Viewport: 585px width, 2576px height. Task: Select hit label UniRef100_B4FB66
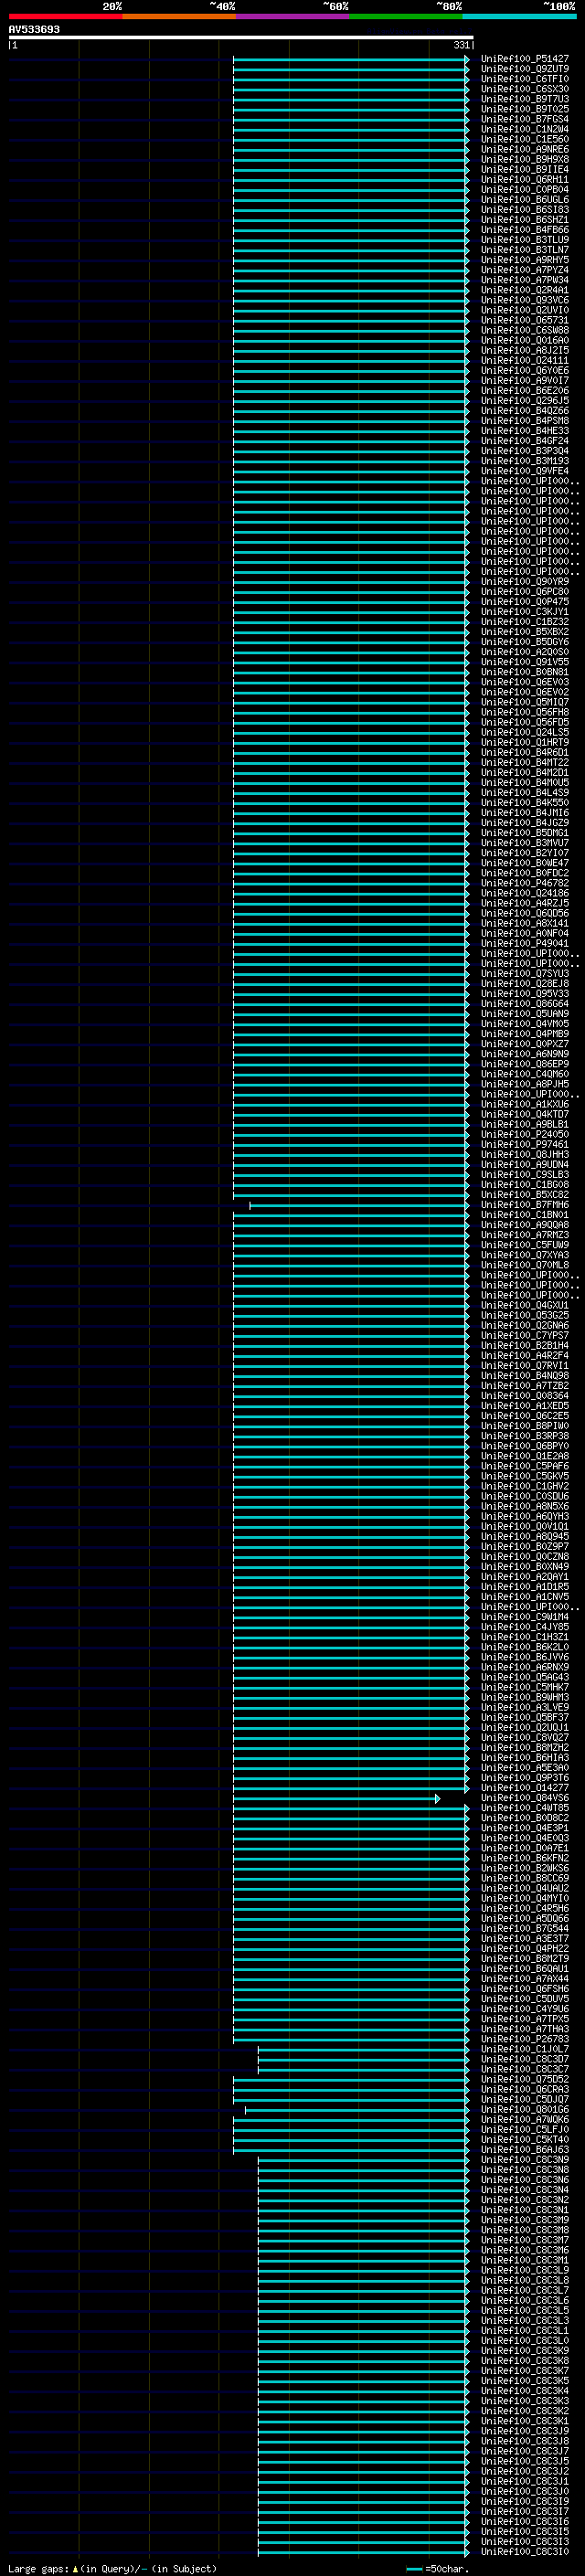click(525, 230)
